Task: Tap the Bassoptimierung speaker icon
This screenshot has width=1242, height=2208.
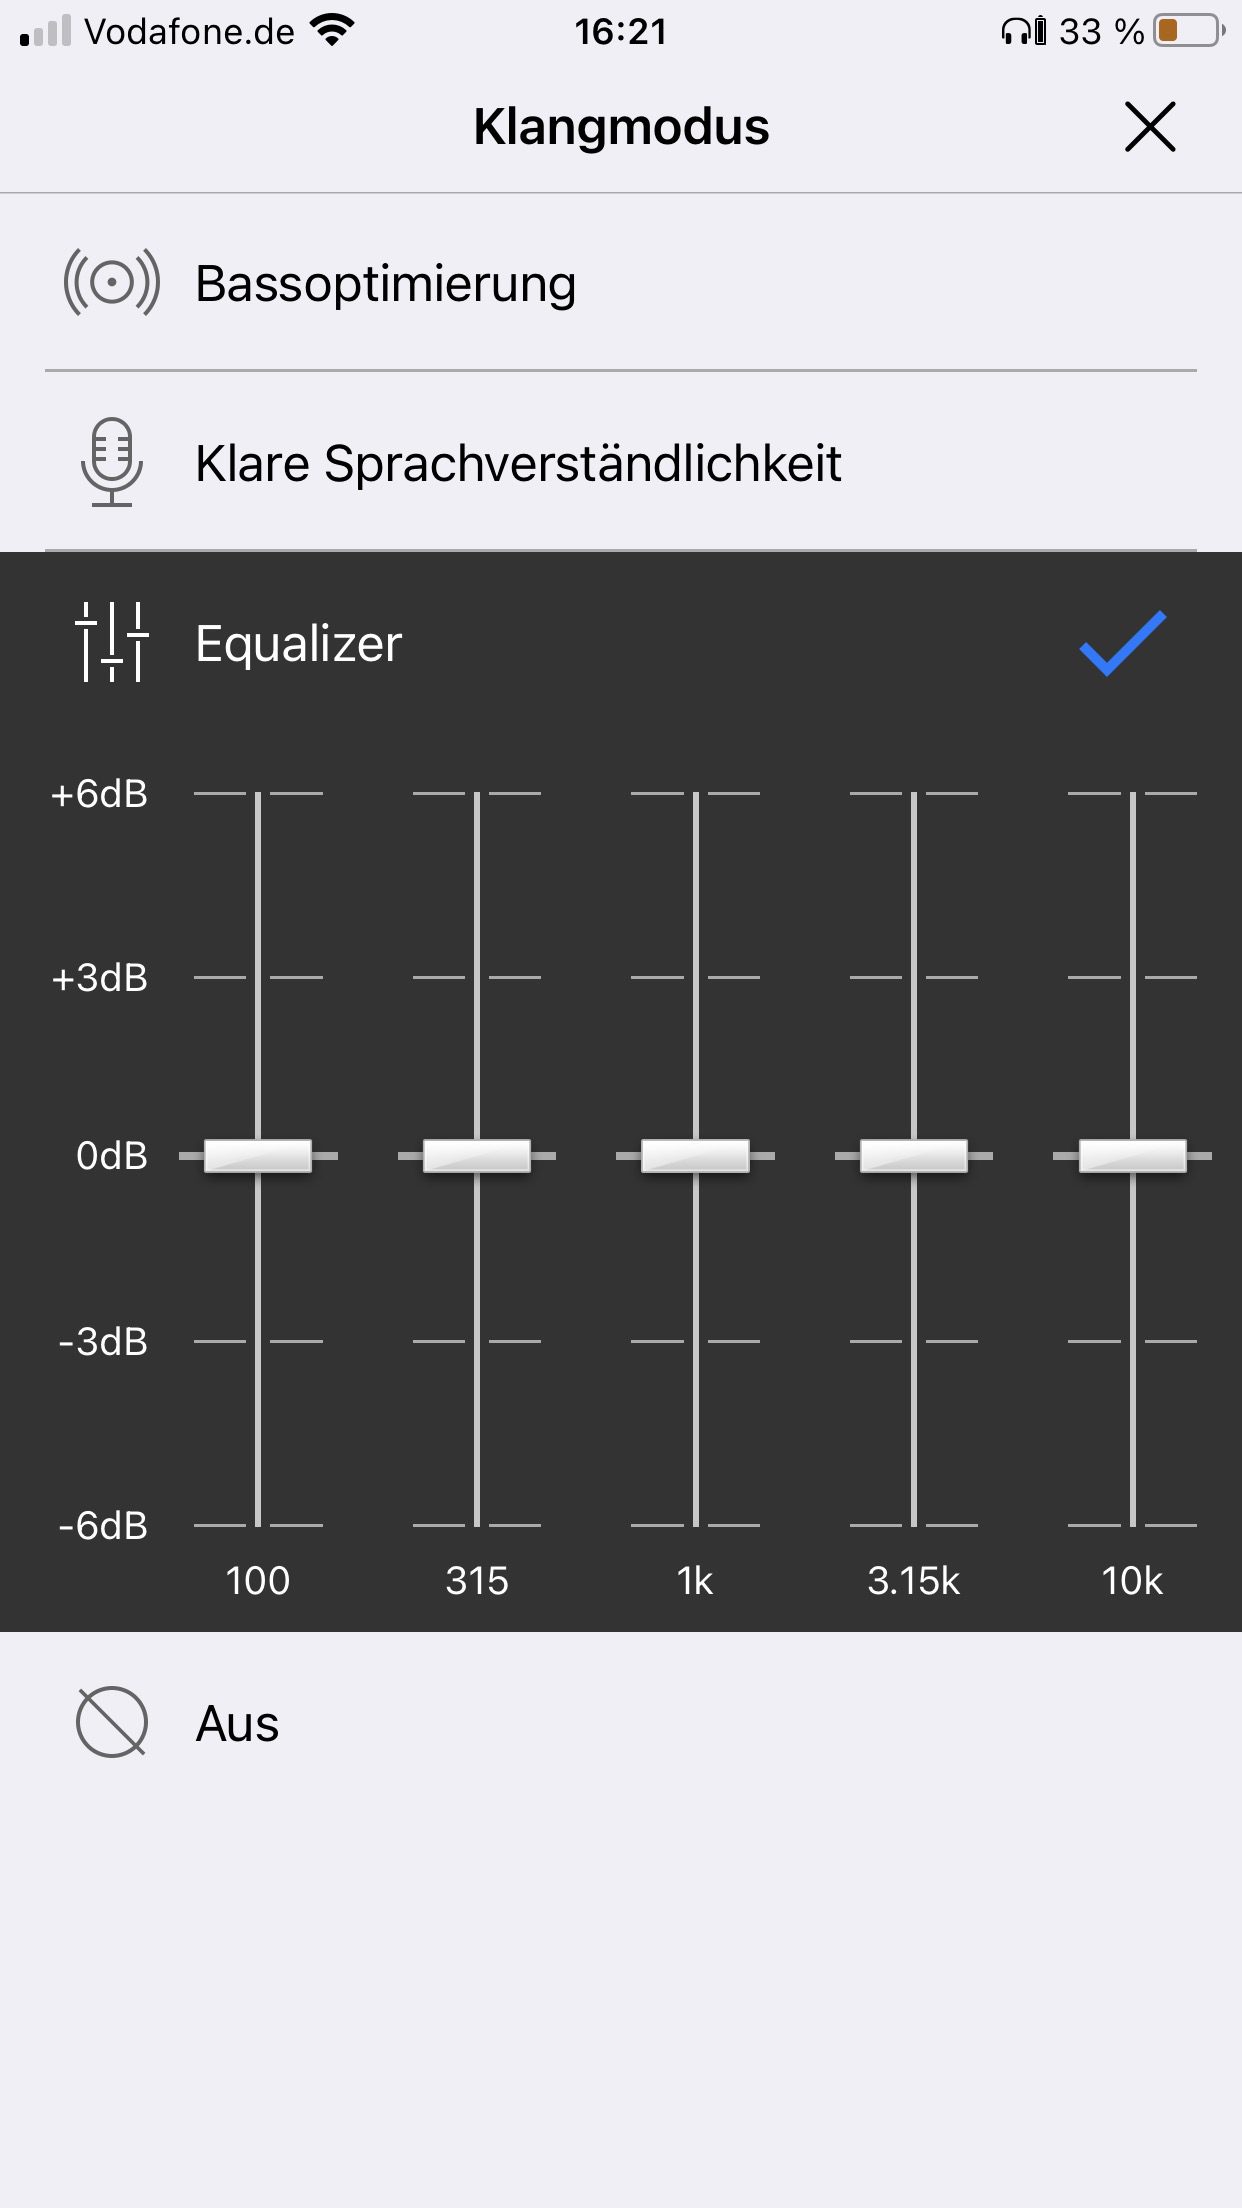Action: point(111,283)
